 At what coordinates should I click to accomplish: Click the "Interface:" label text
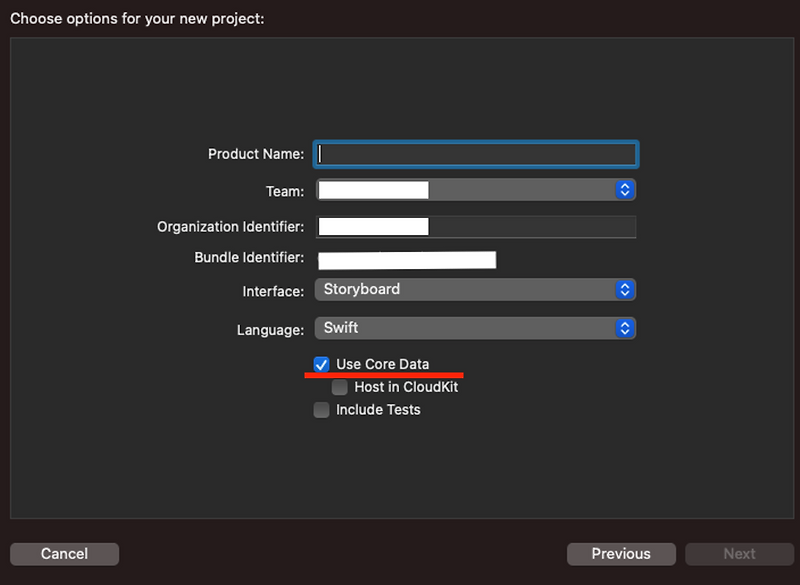point(273,292)
